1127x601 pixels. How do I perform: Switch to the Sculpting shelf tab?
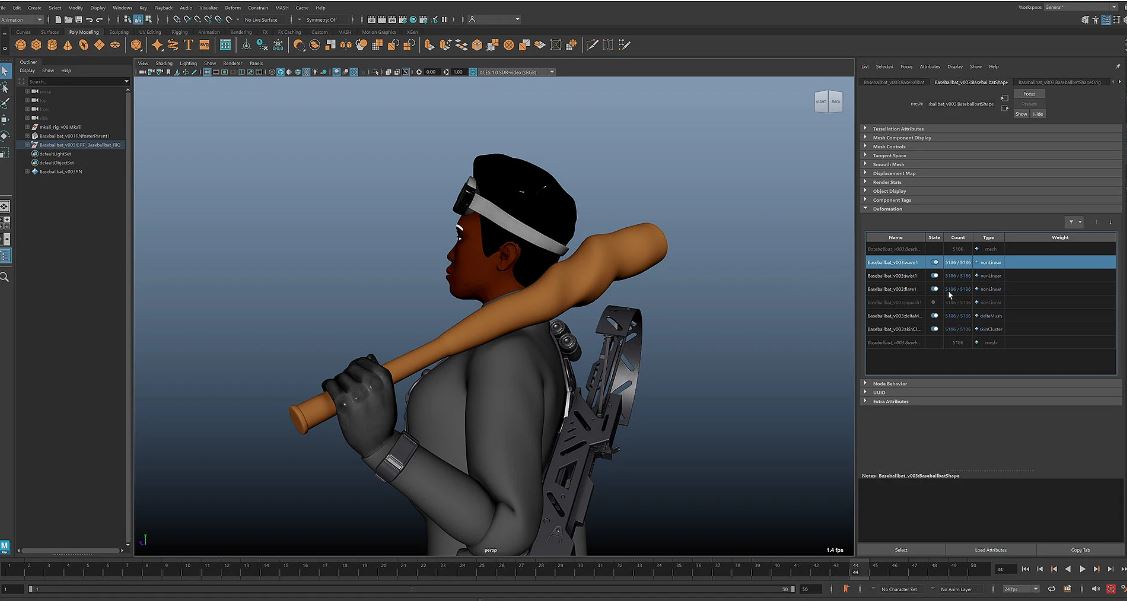click(119, 32)
